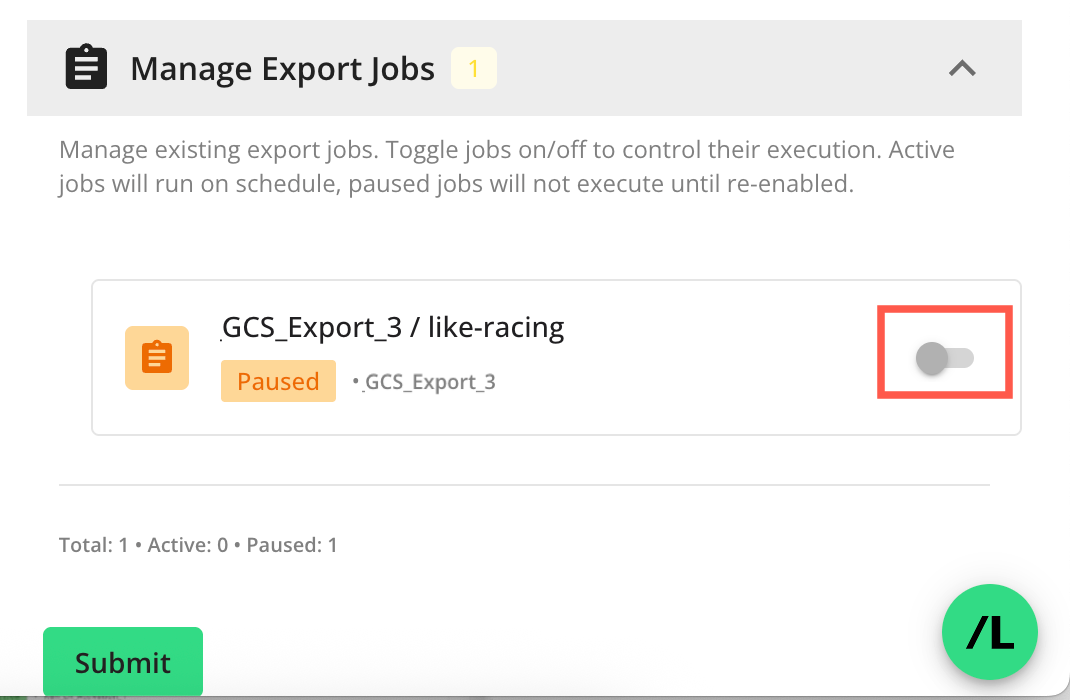Click the orange Paused status badge

point(278,382)
